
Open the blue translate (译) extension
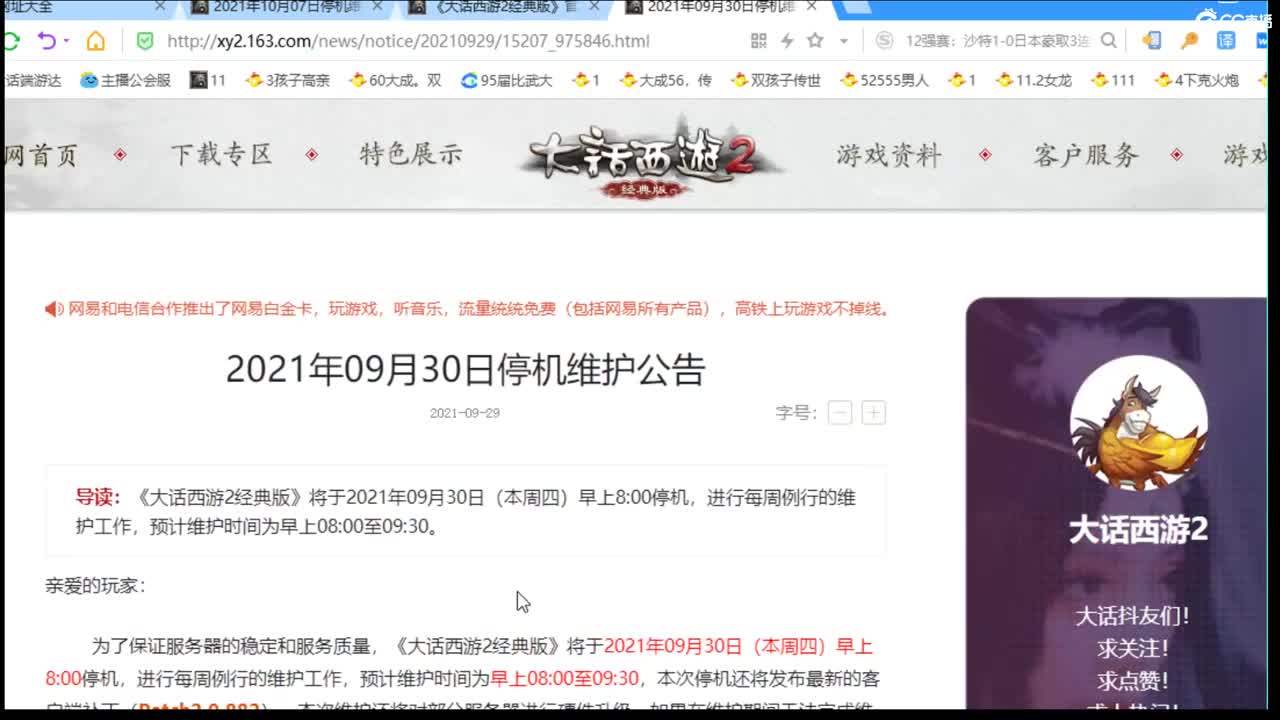click(1226, 41)
